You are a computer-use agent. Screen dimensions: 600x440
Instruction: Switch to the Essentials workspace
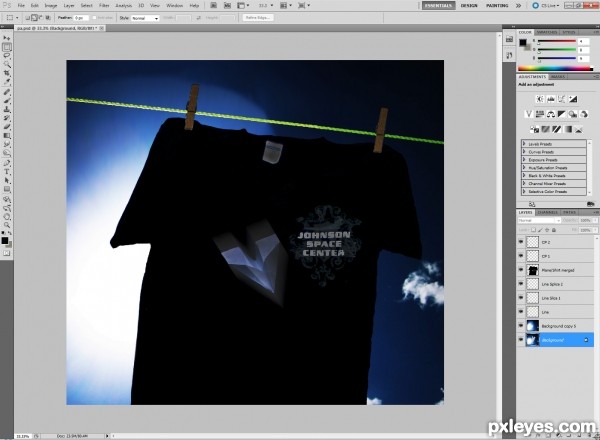coord(439,6)
